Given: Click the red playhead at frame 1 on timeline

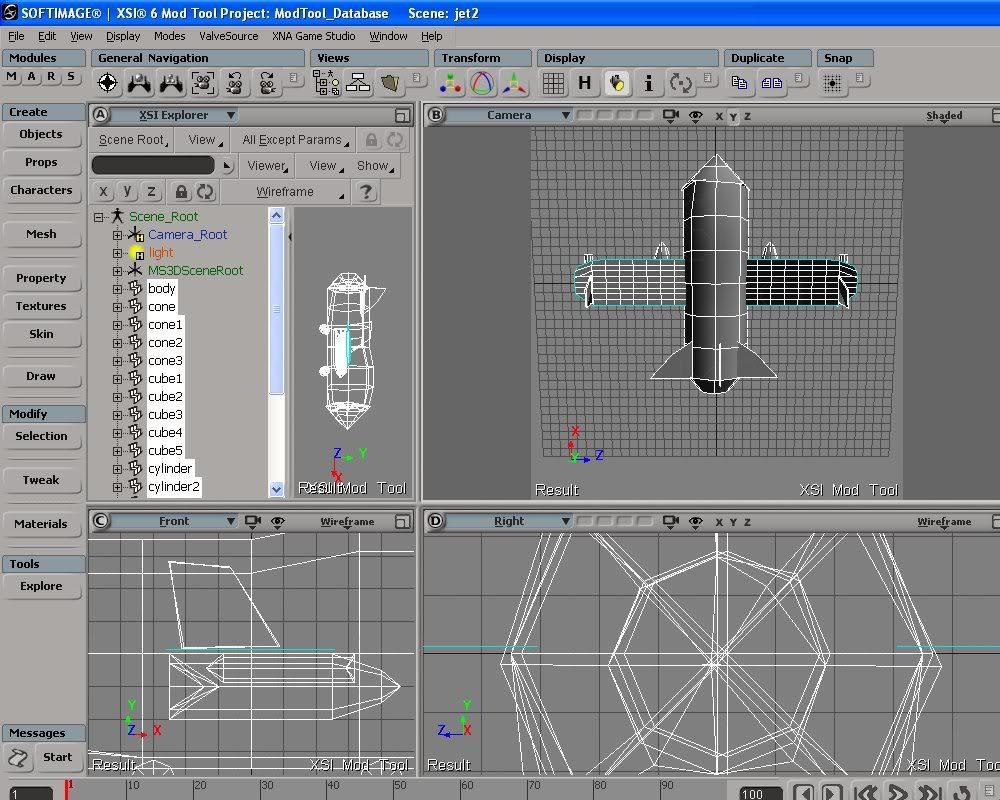Looking at the screenshot, I should point(66,789).
